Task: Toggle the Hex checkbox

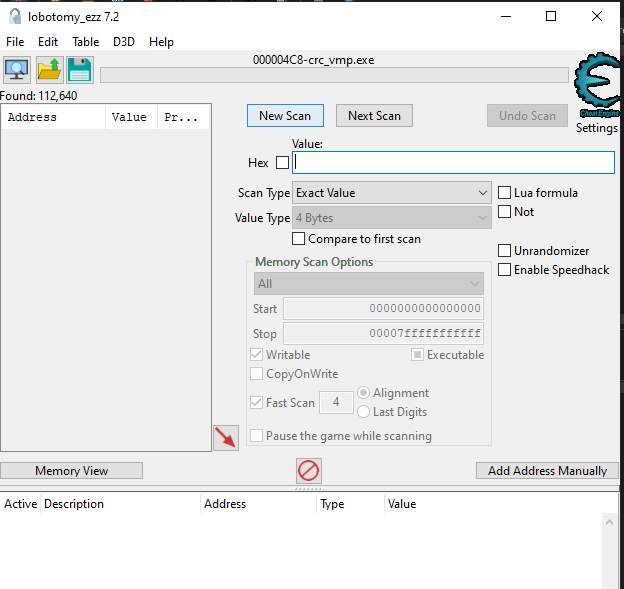Action: (283, 162)
